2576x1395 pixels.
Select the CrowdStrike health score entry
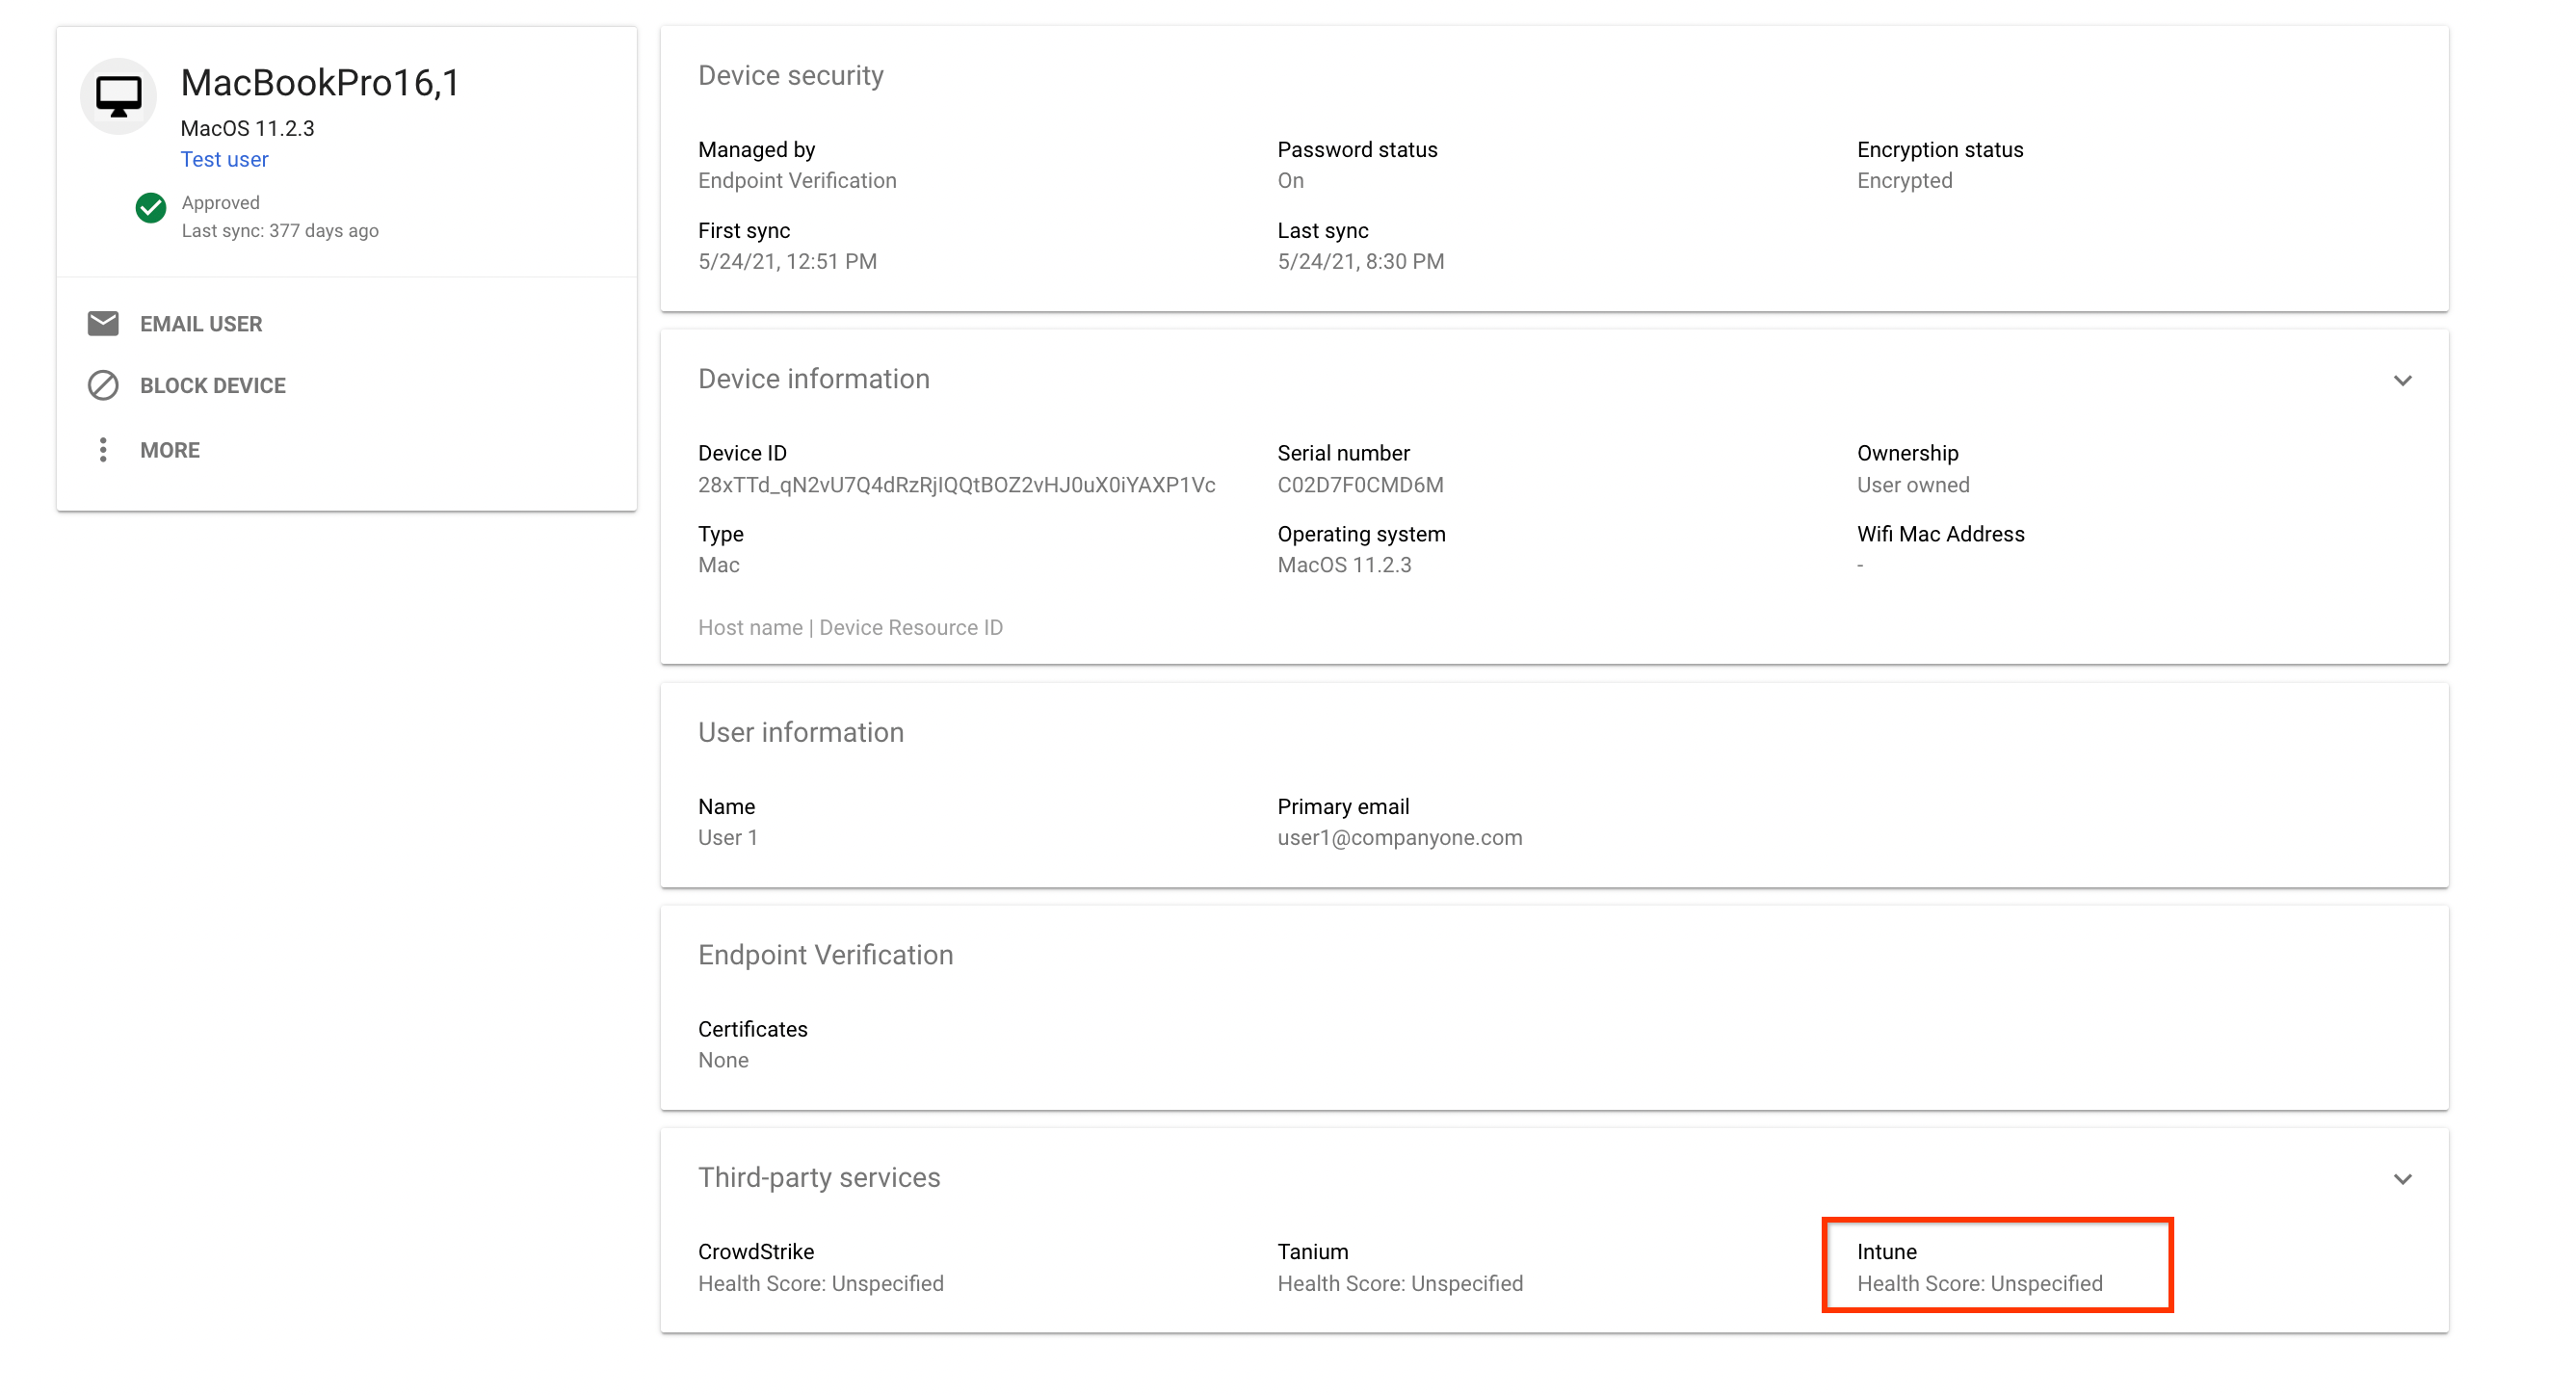click(x=820, y=1267)
